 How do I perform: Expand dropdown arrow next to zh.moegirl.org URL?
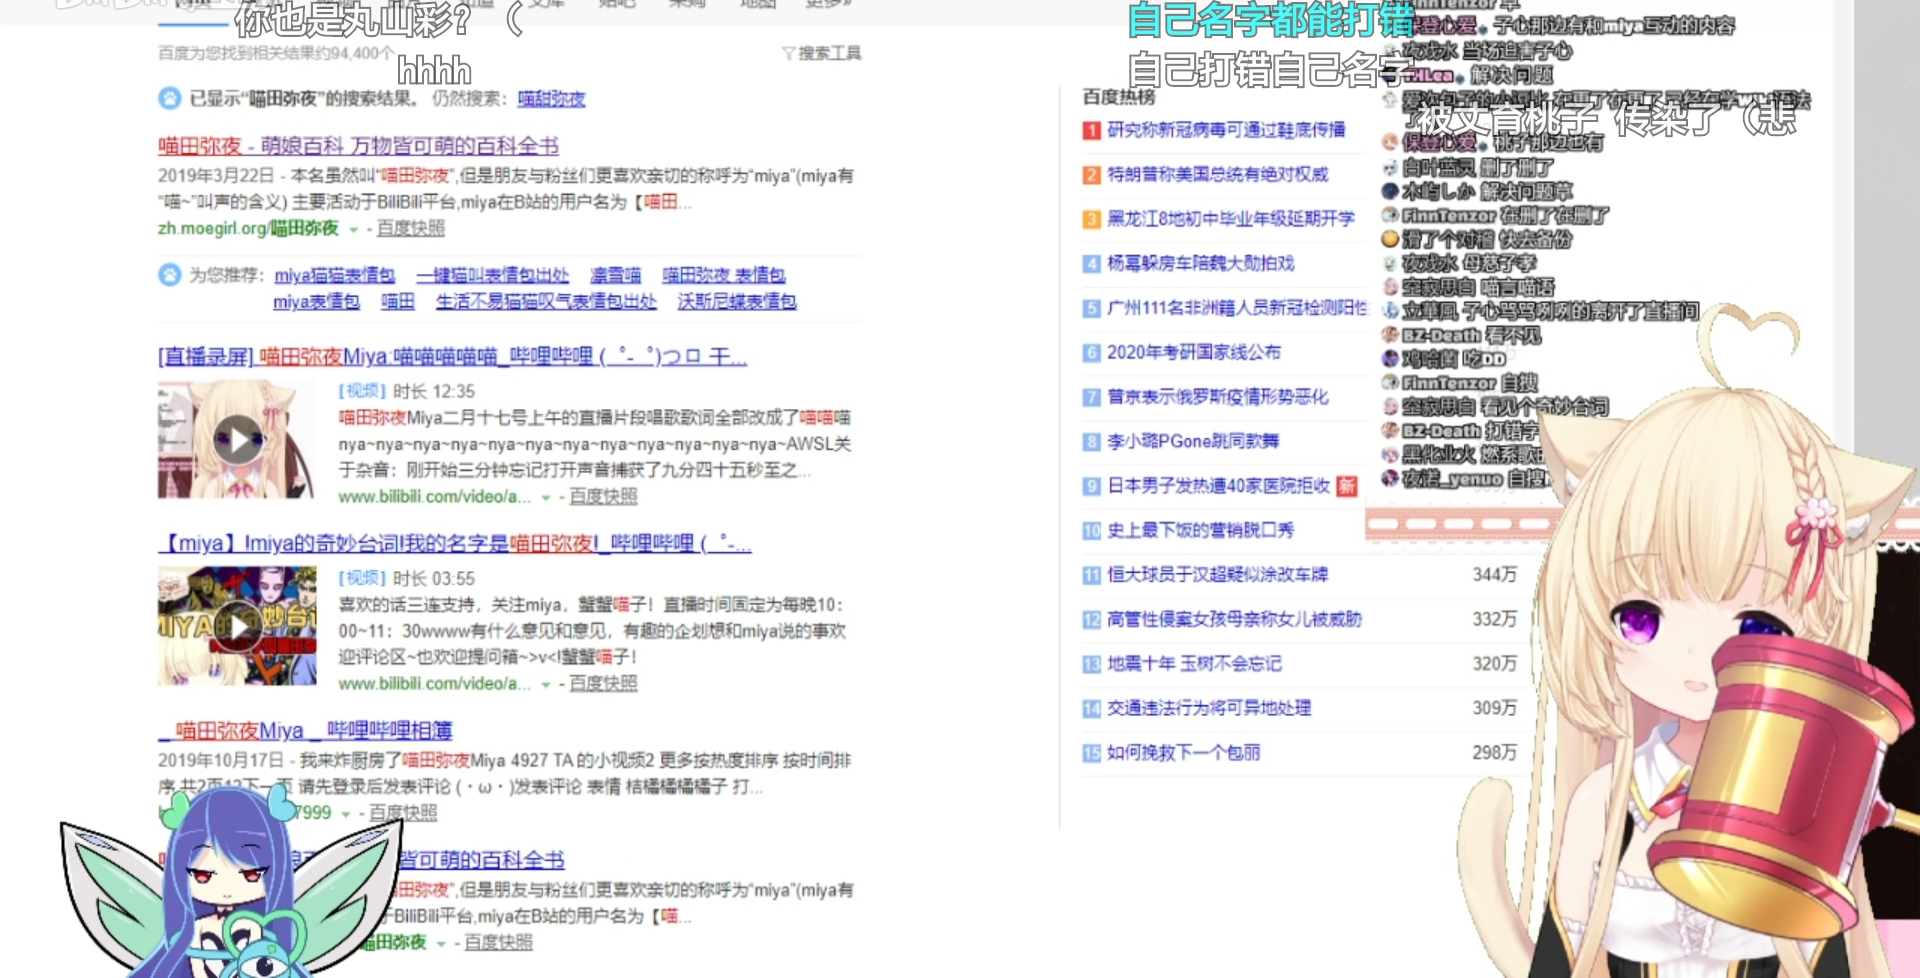click(353, 230)
